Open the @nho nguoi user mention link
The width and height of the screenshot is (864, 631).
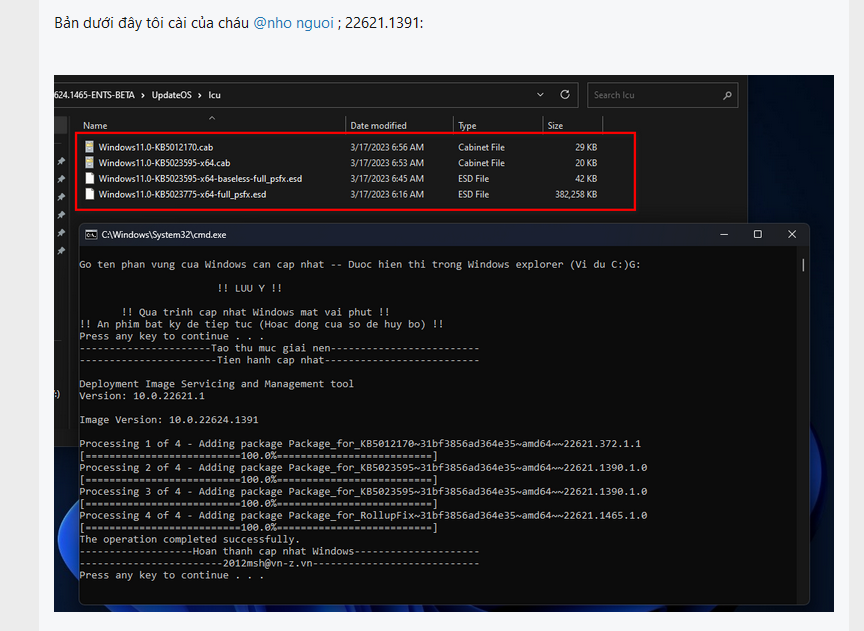tap(293, 23)
